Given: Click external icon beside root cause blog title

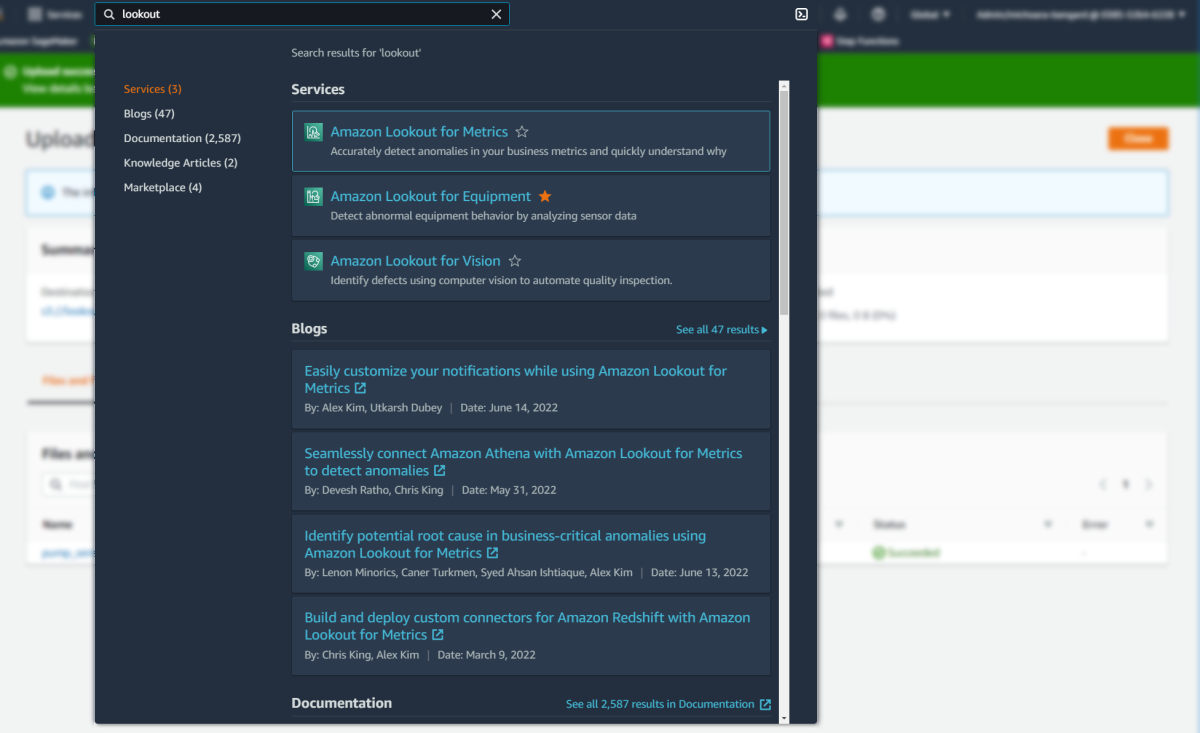Looking at the screenshot, I should tap(492, 553).
